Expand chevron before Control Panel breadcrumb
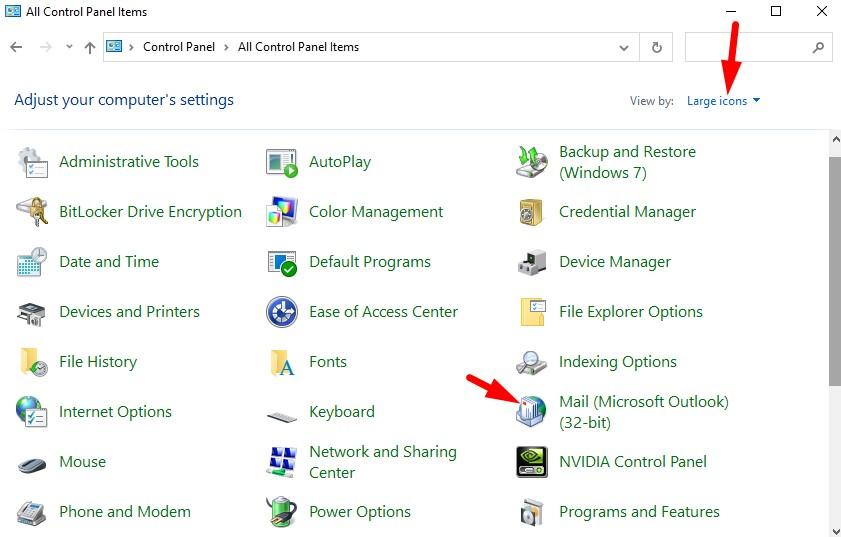Viewport: 841px width, 537px height. coord(131,47)
